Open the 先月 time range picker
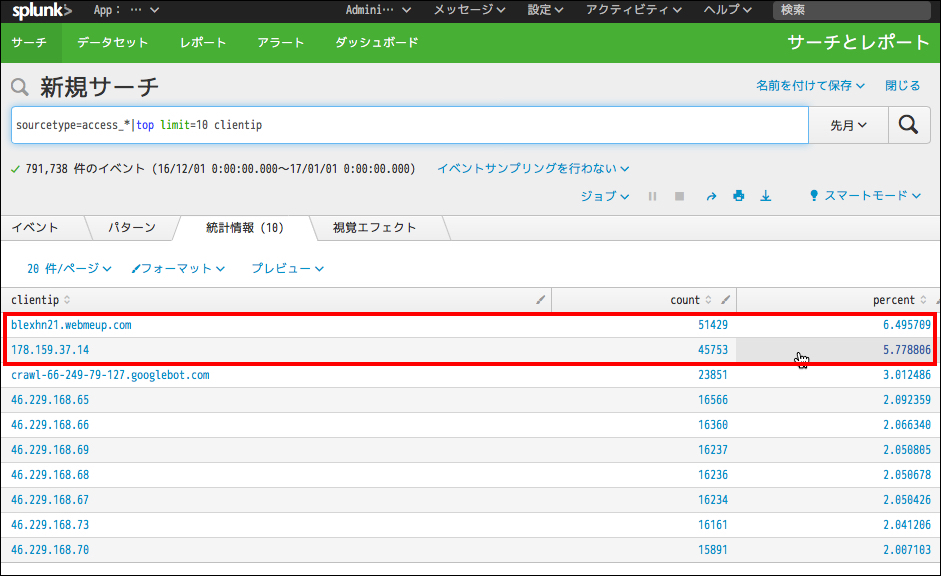 coord(848,125)
